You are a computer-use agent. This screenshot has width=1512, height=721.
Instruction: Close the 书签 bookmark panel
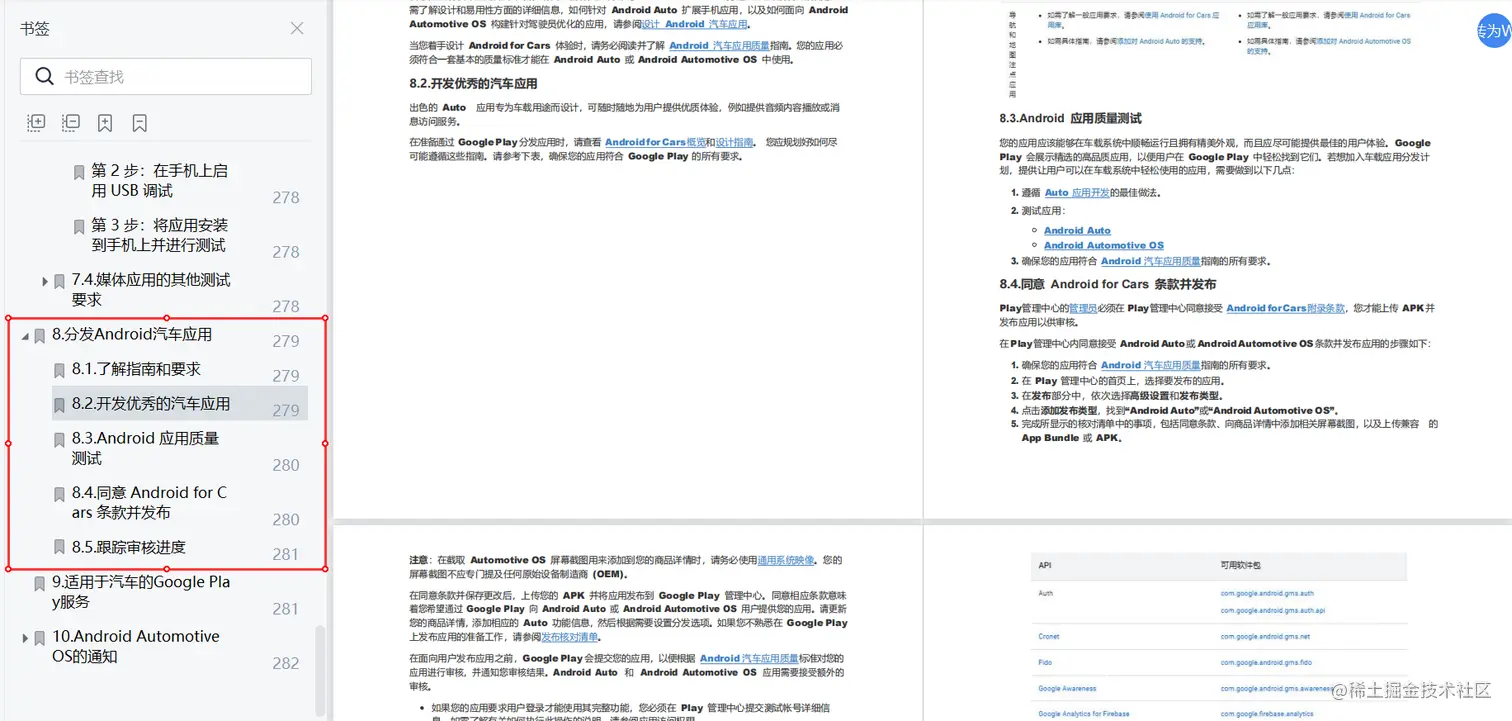tap(297, 28)
